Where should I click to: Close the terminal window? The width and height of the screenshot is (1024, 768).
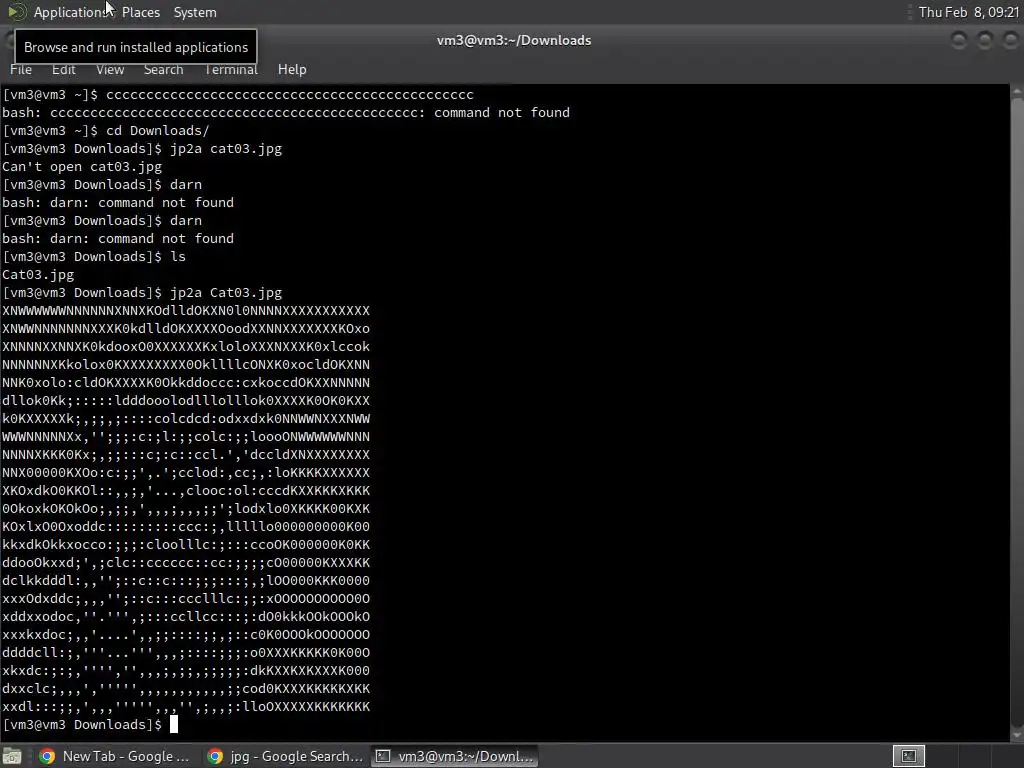(1010, 40)
